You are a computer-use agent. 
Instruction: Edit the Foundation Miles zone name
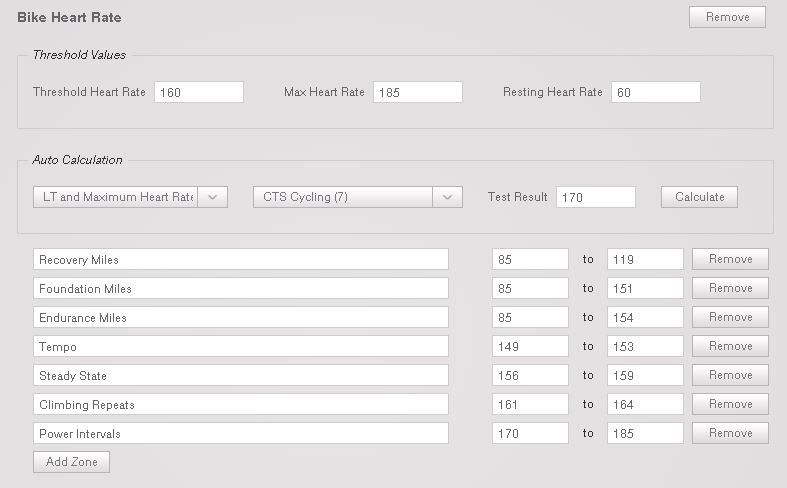click(240, 288)
